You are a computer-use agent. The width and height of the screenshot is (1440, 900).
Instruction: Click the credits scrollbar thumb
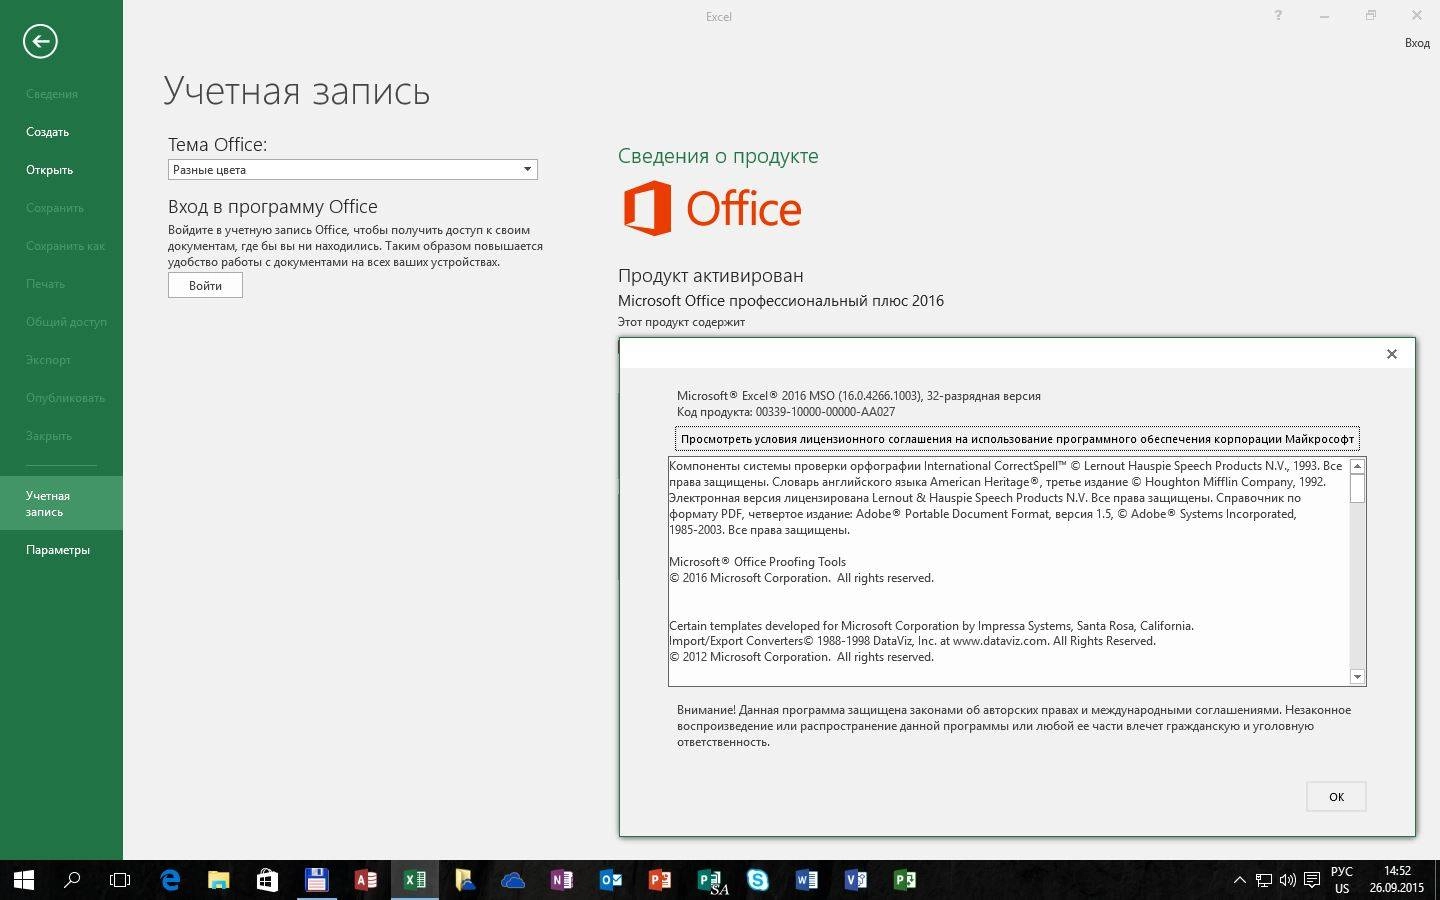click(1357, 488)
